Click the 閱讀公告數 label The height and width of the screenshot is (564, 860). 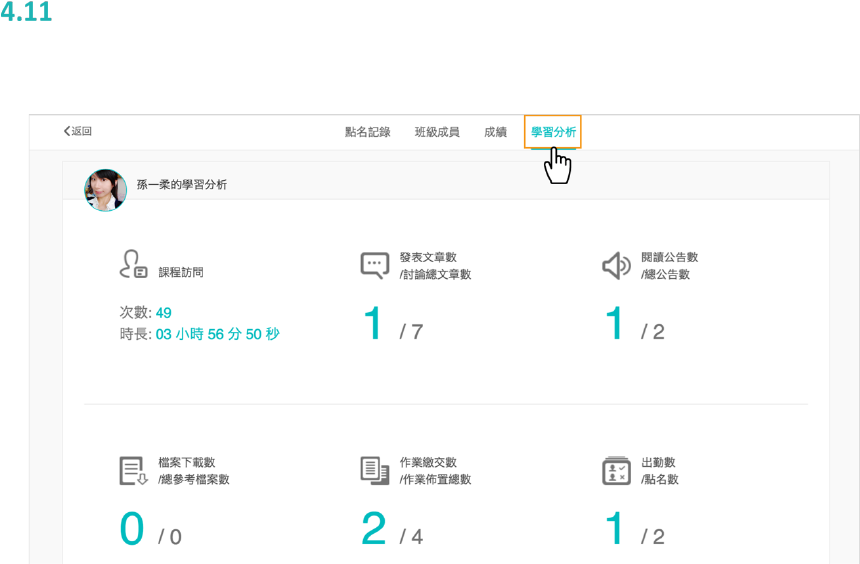(669, 257)
